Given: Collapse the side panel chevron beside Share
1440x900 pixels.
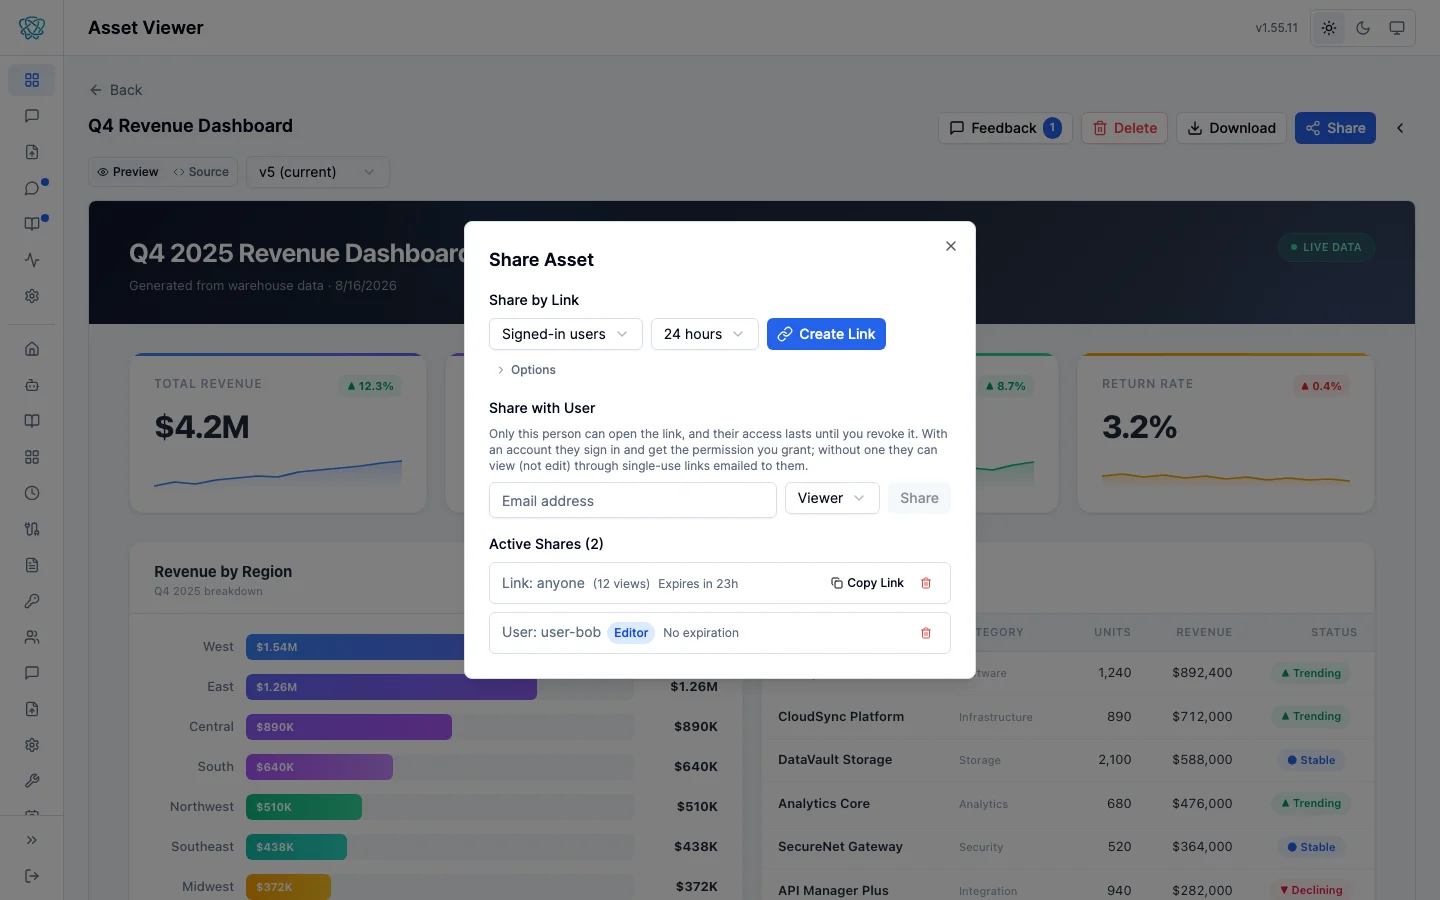Looking at the screenshot, I should click(x=1400, y=128).
